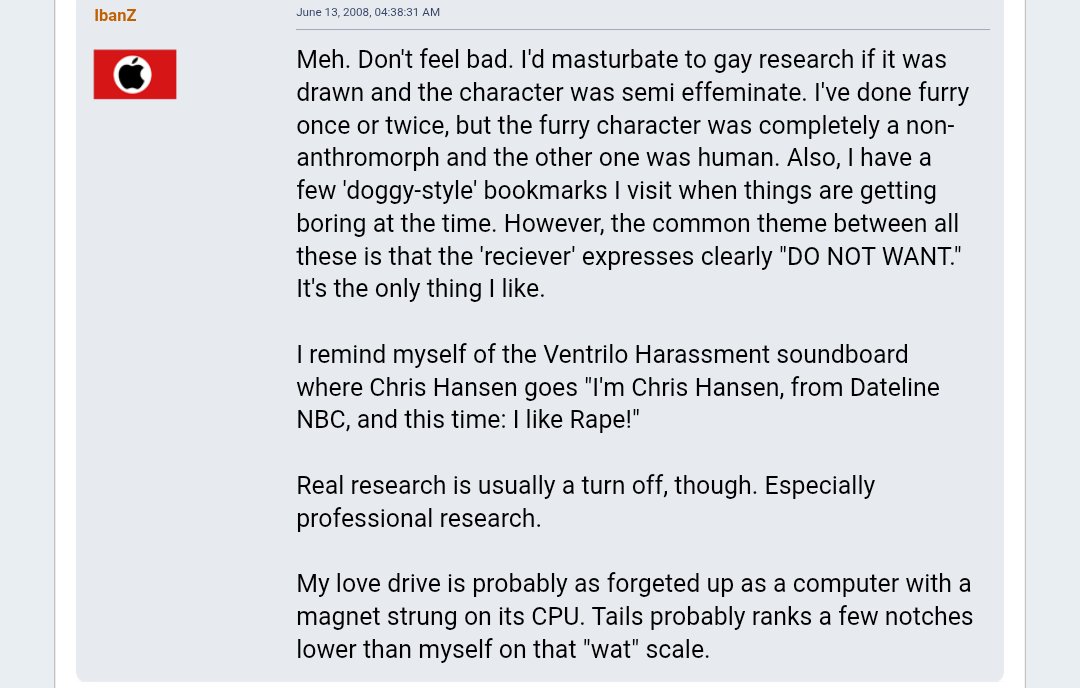1080x688 pixels.
Task: Click the "NBC," text in the post
Action: [x=325, y=420]
